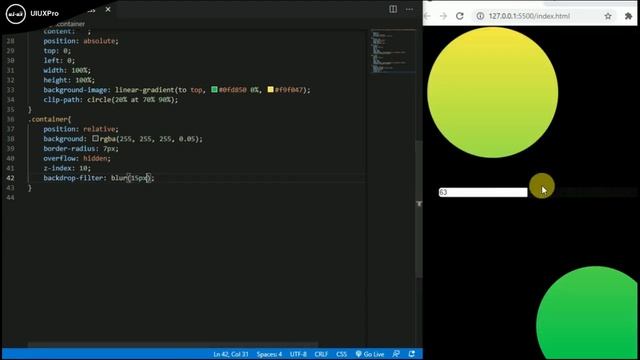Viewport: 640px width, 360px height.
Task: Click the text "position: absolute;"
Action: click(x=81, y=41)
